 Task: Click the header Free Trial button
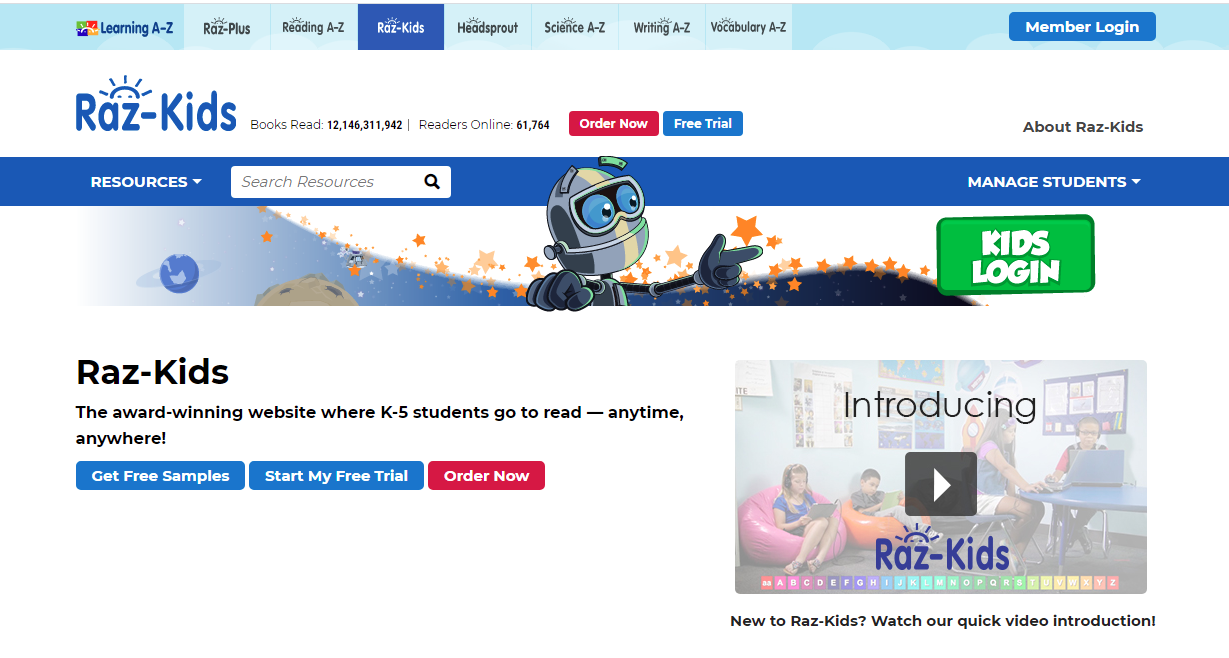703,124
